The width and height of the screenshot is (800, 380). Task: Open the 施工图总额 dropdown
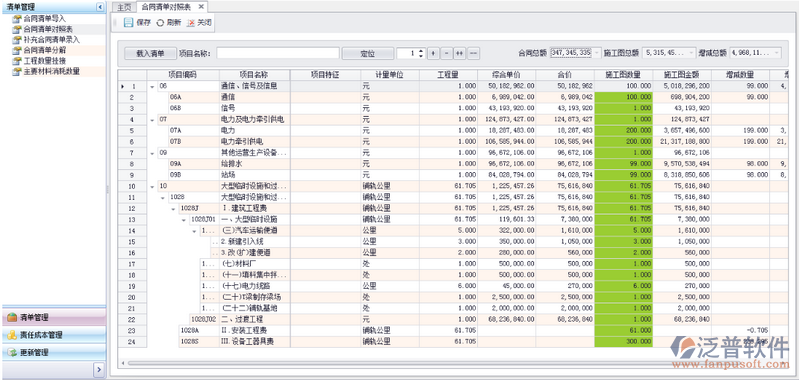[691, 53]
